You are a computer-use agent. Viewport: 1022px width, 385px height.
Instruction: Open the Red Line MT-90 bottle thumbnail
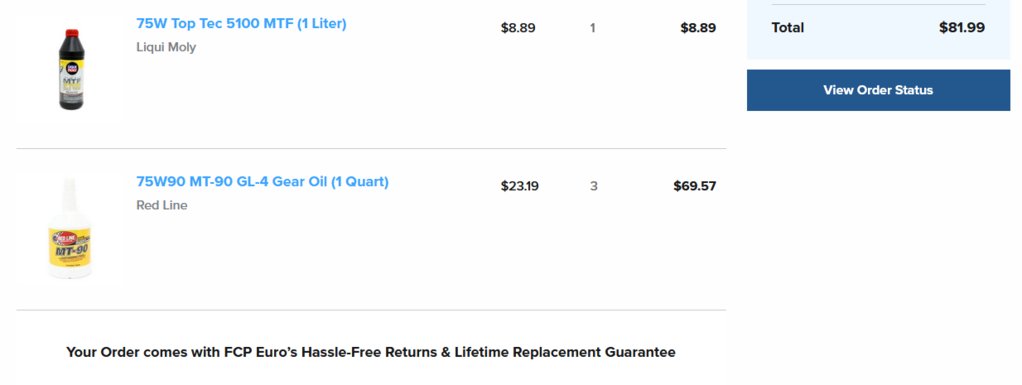click(70, 229)
